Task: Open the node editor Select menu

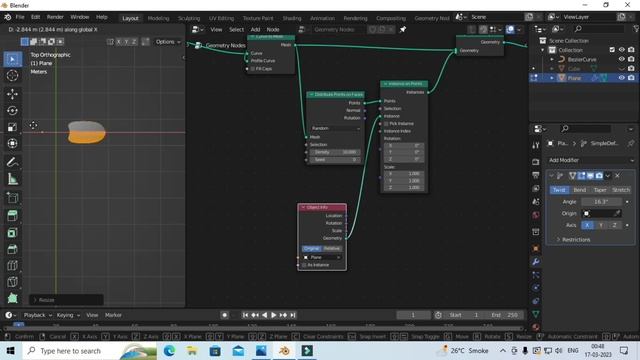Action: 236,29
